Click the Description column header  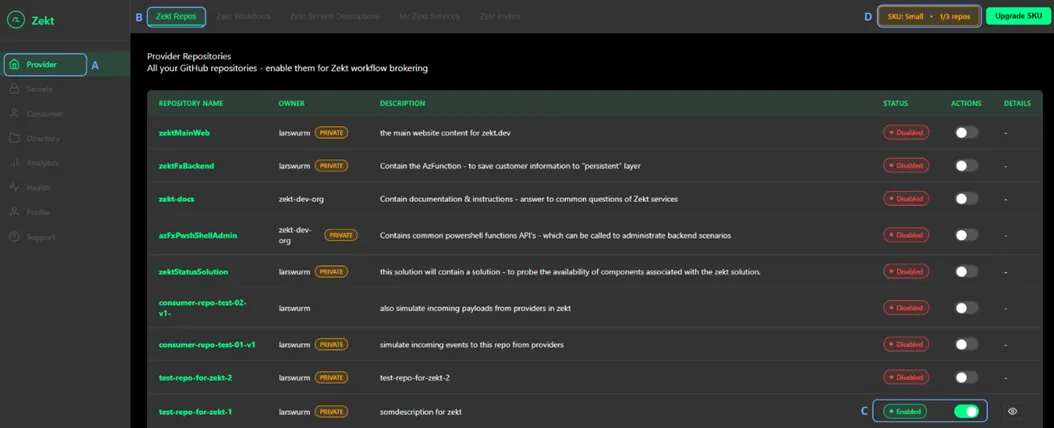click(x=402, y=103)
